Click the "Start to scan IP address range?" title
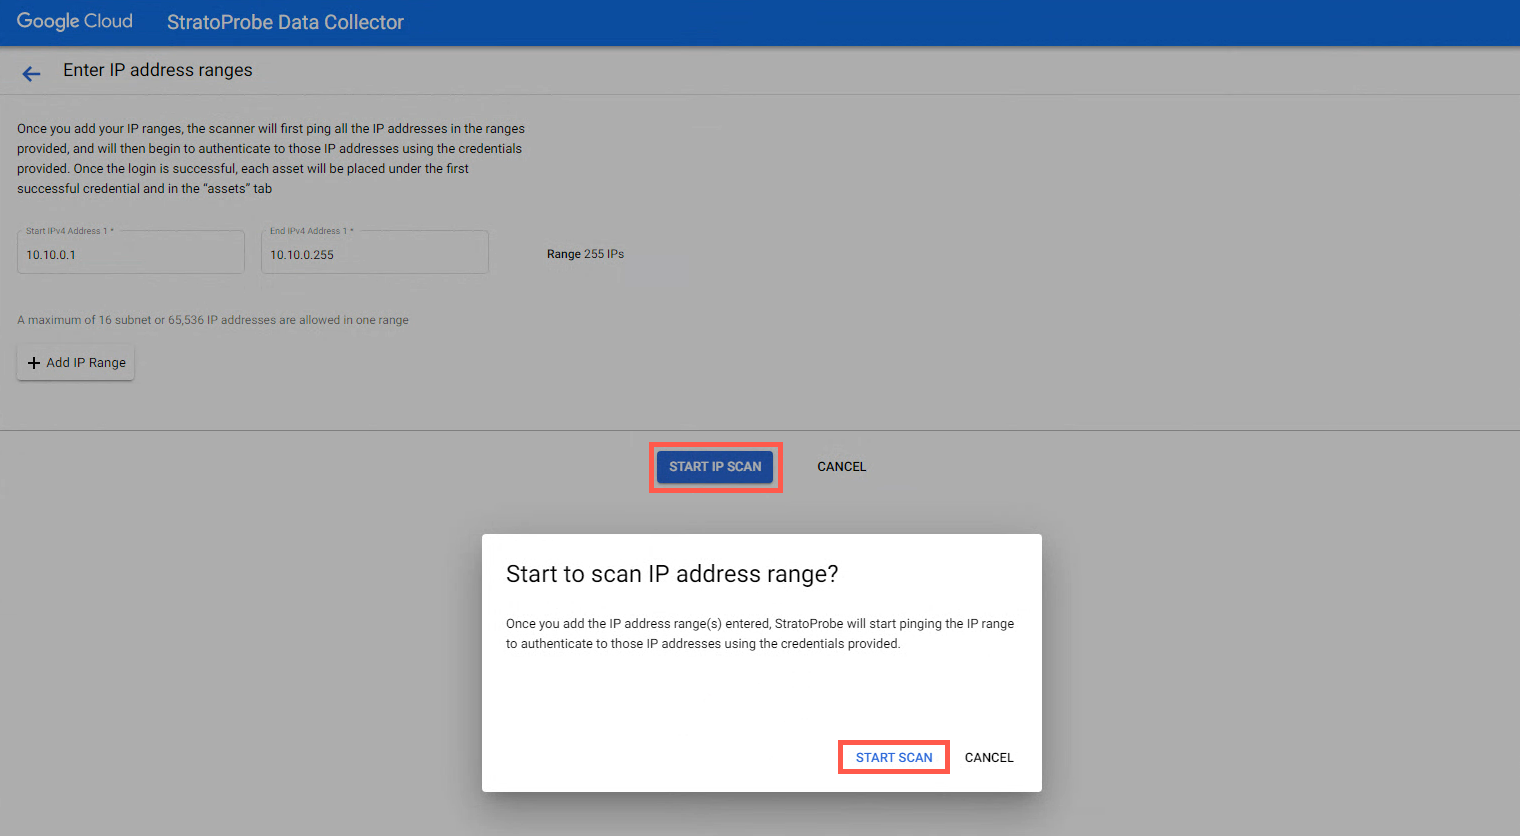1520x836 pixels. pyautogui.click(x=672, y=574)
